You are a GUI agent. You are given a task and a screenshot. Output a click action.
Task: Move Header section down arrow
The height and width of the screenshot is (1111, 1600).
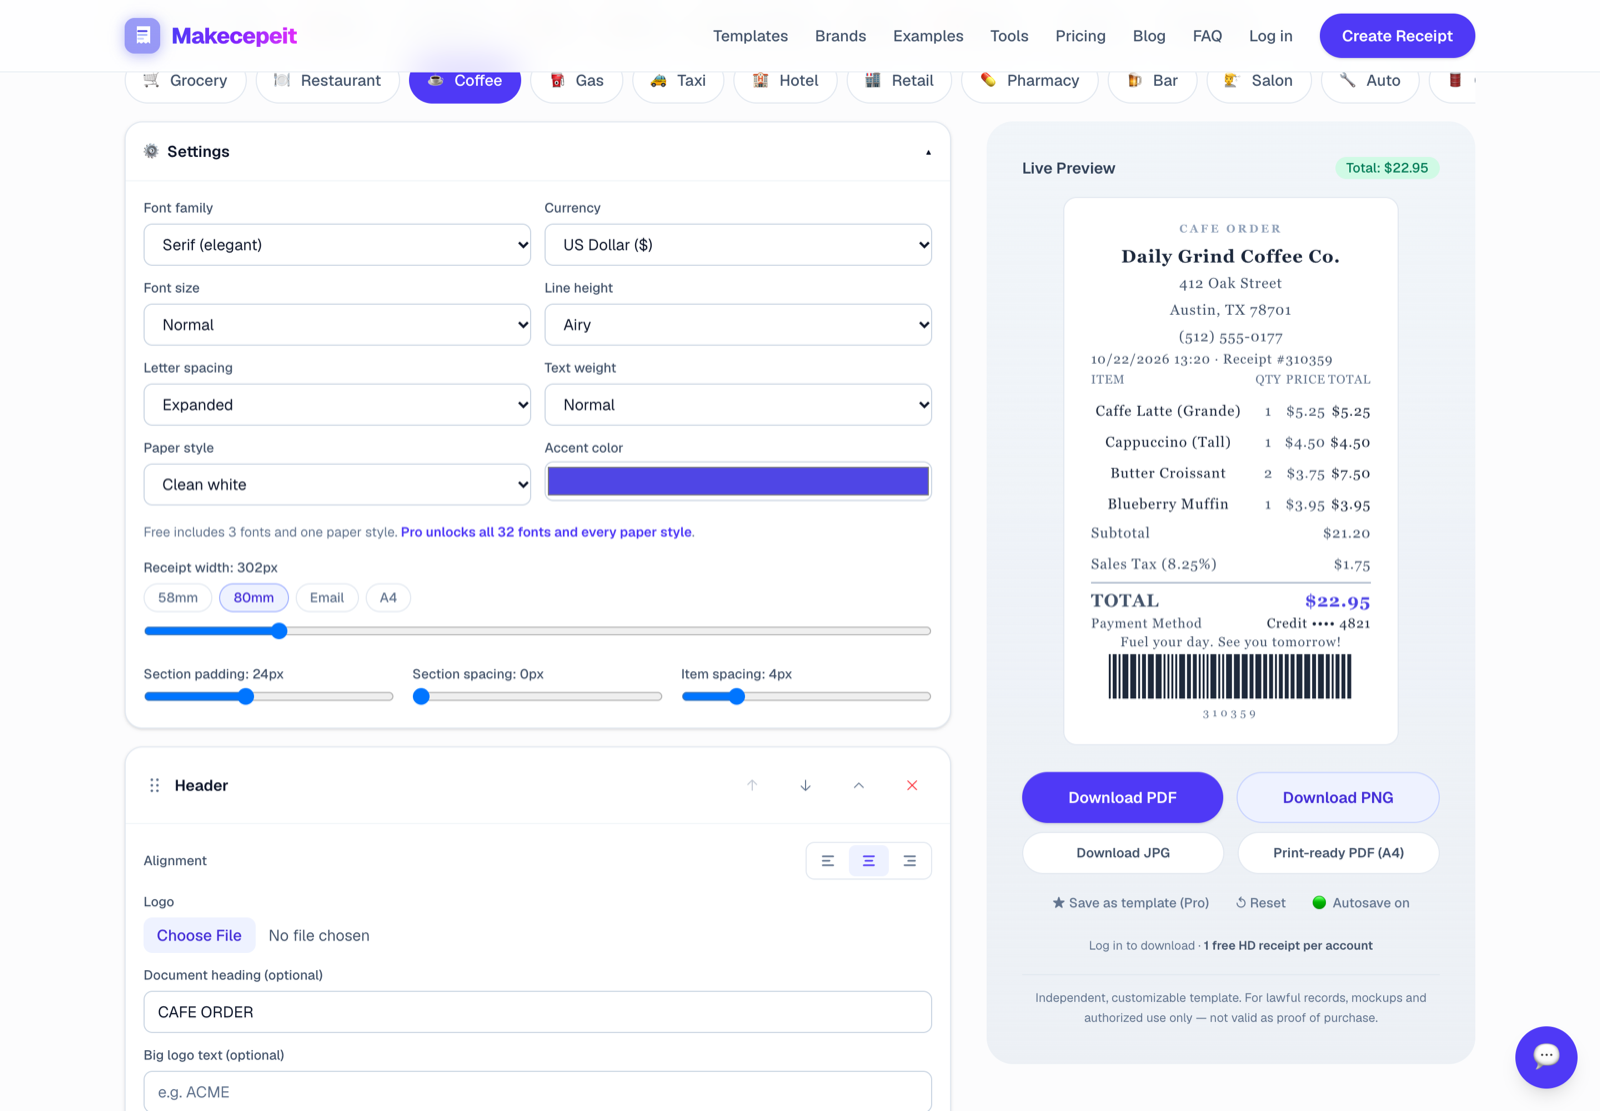(805, 785)
